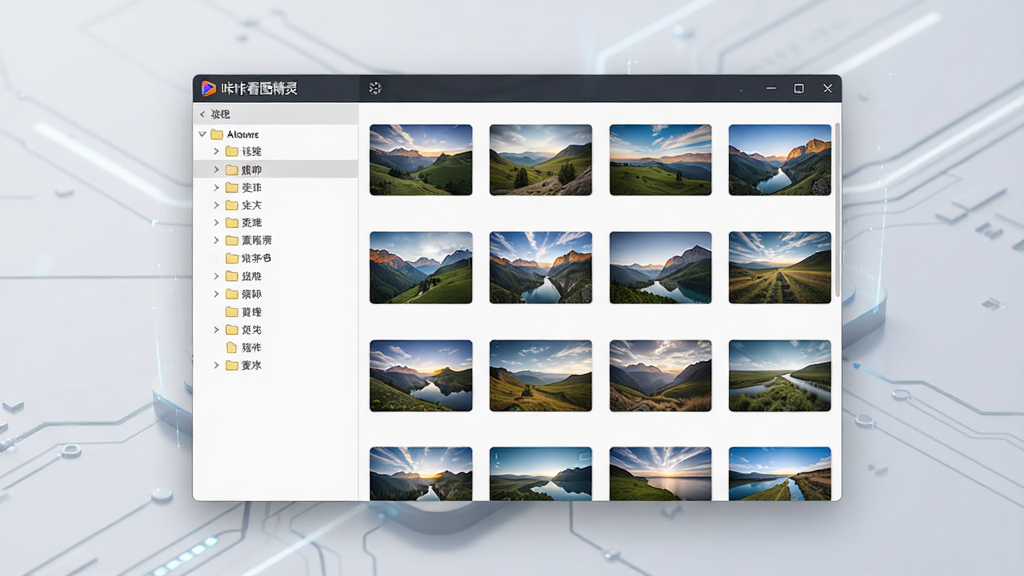Click the colorful app logo in title bar

coord(208,88)
